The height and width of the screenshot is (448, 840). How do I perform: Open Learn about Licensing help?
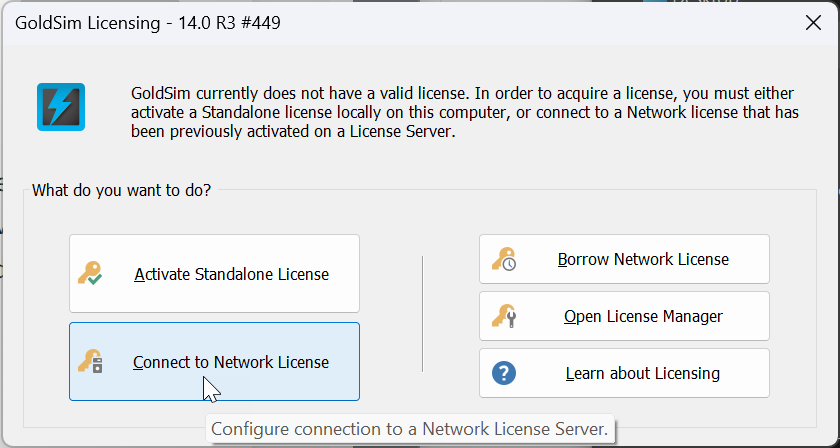[624, 373]
